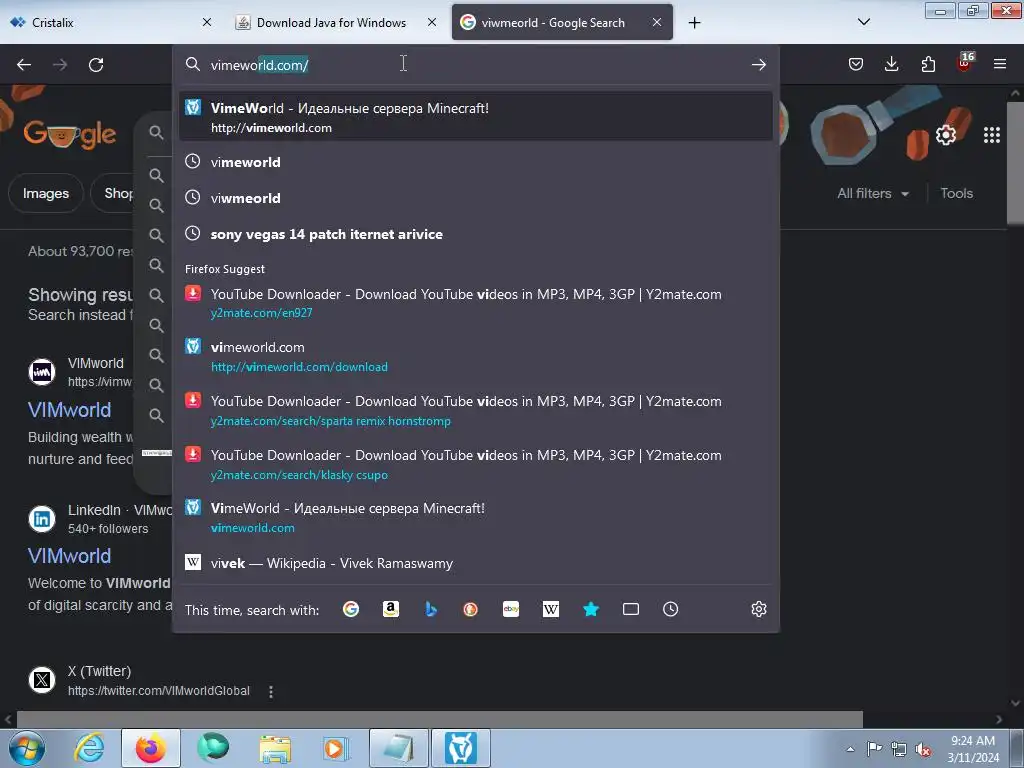This screenshot has width=1024, height=768.
Task: Search with Amazon this time
Action: [x=391, y=609]
